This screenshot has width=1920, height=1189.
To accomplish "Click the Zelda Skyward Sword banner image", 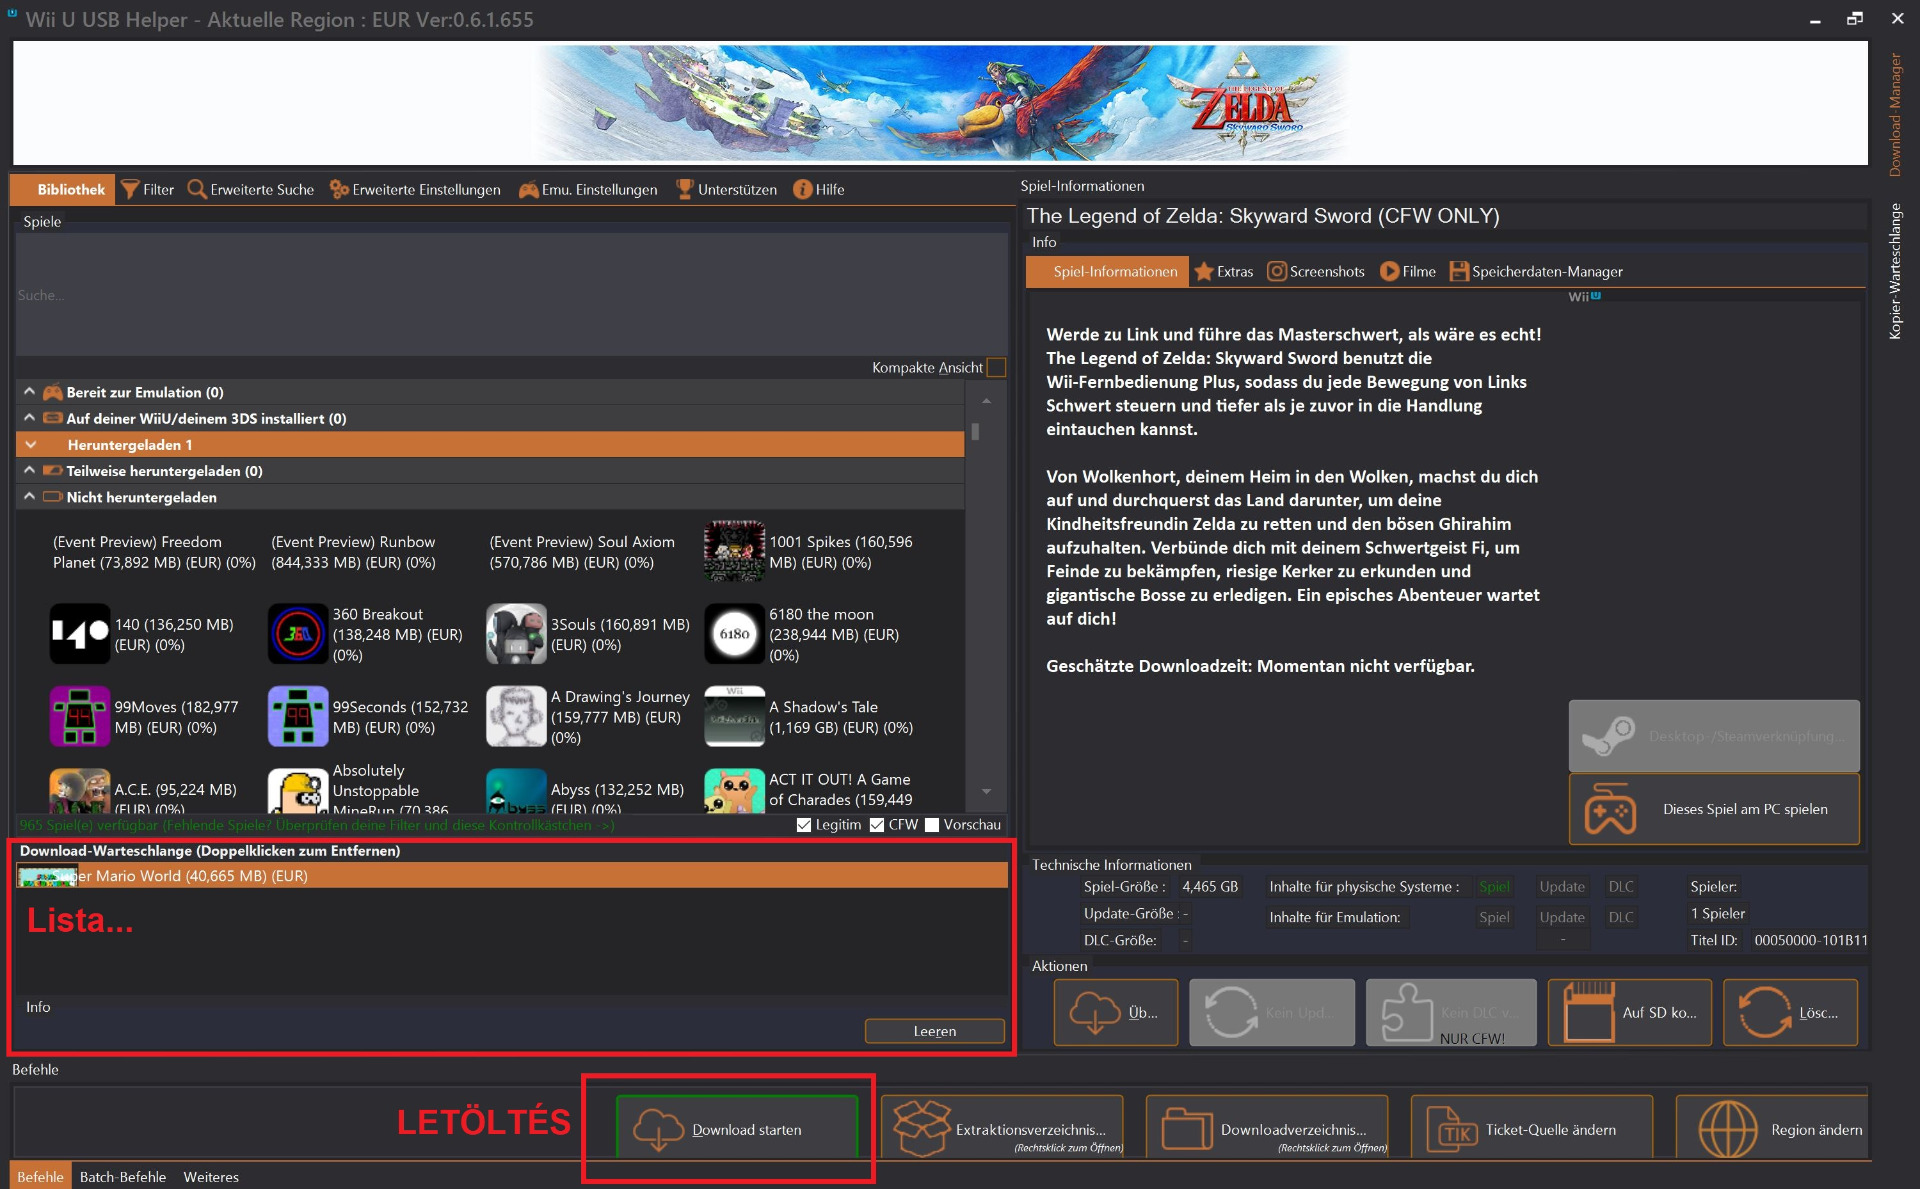I will (x=939, y=103).
